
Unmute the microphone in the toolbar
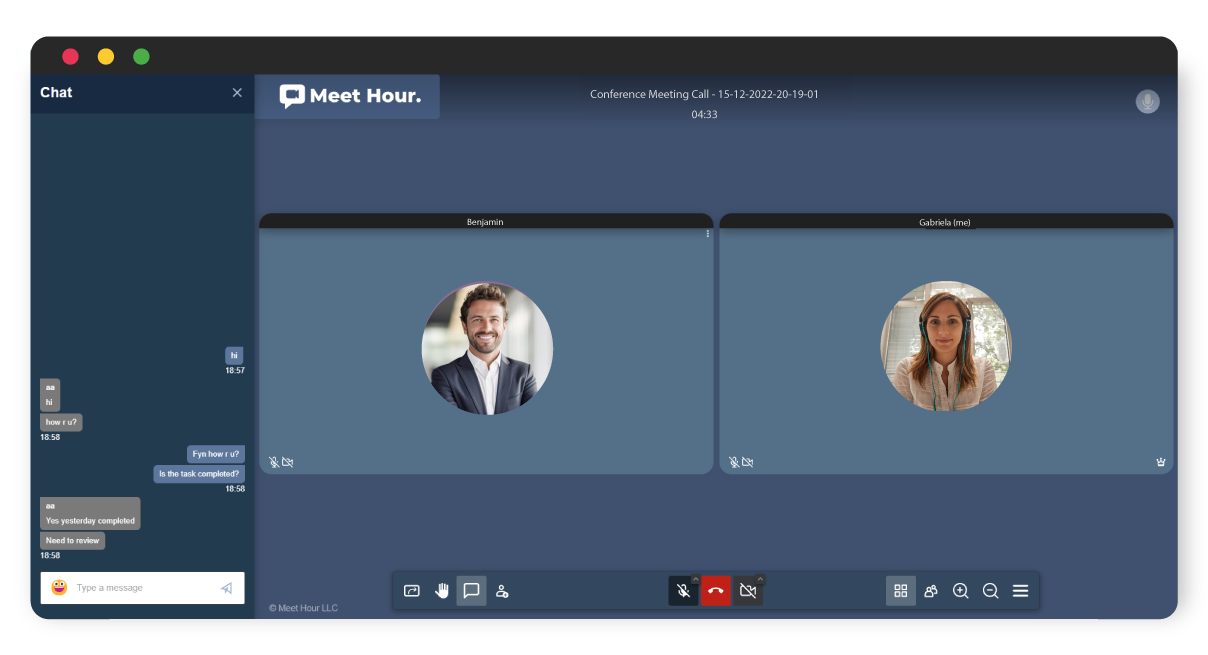click(683, 591)
